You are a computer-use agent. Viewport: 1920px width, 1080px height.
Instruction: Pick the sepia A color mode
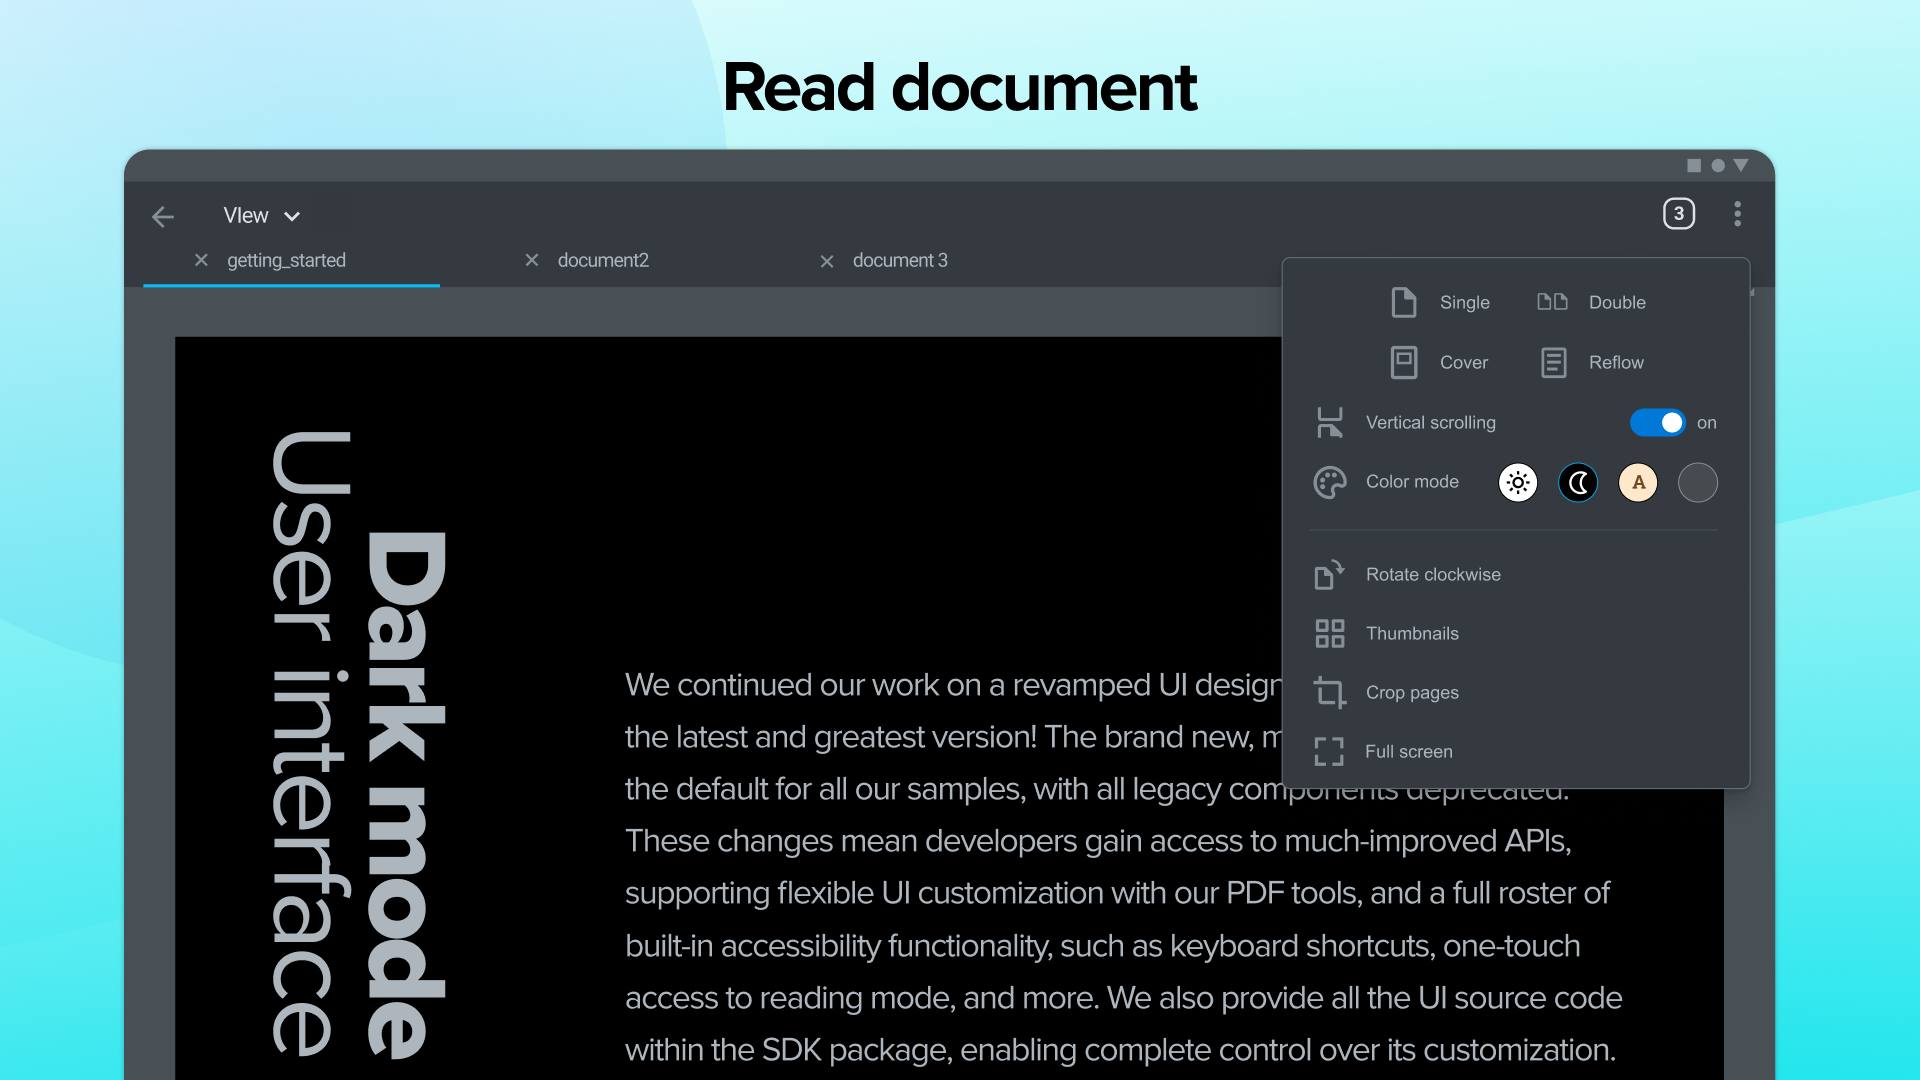pyautogui.click(x=1637, y=483)
